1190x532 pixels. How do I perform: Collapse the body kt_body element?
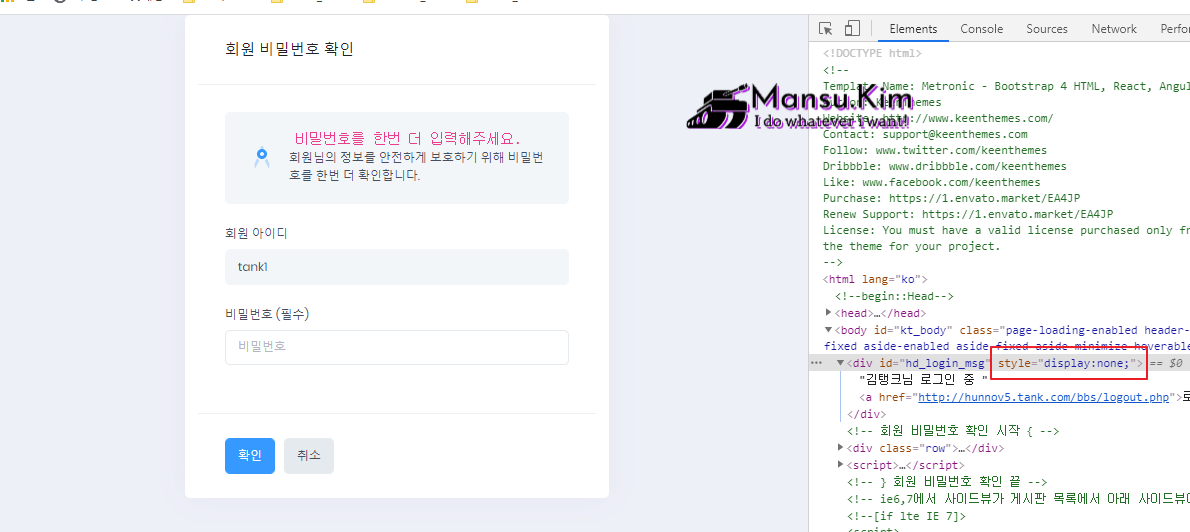[828, 330]
